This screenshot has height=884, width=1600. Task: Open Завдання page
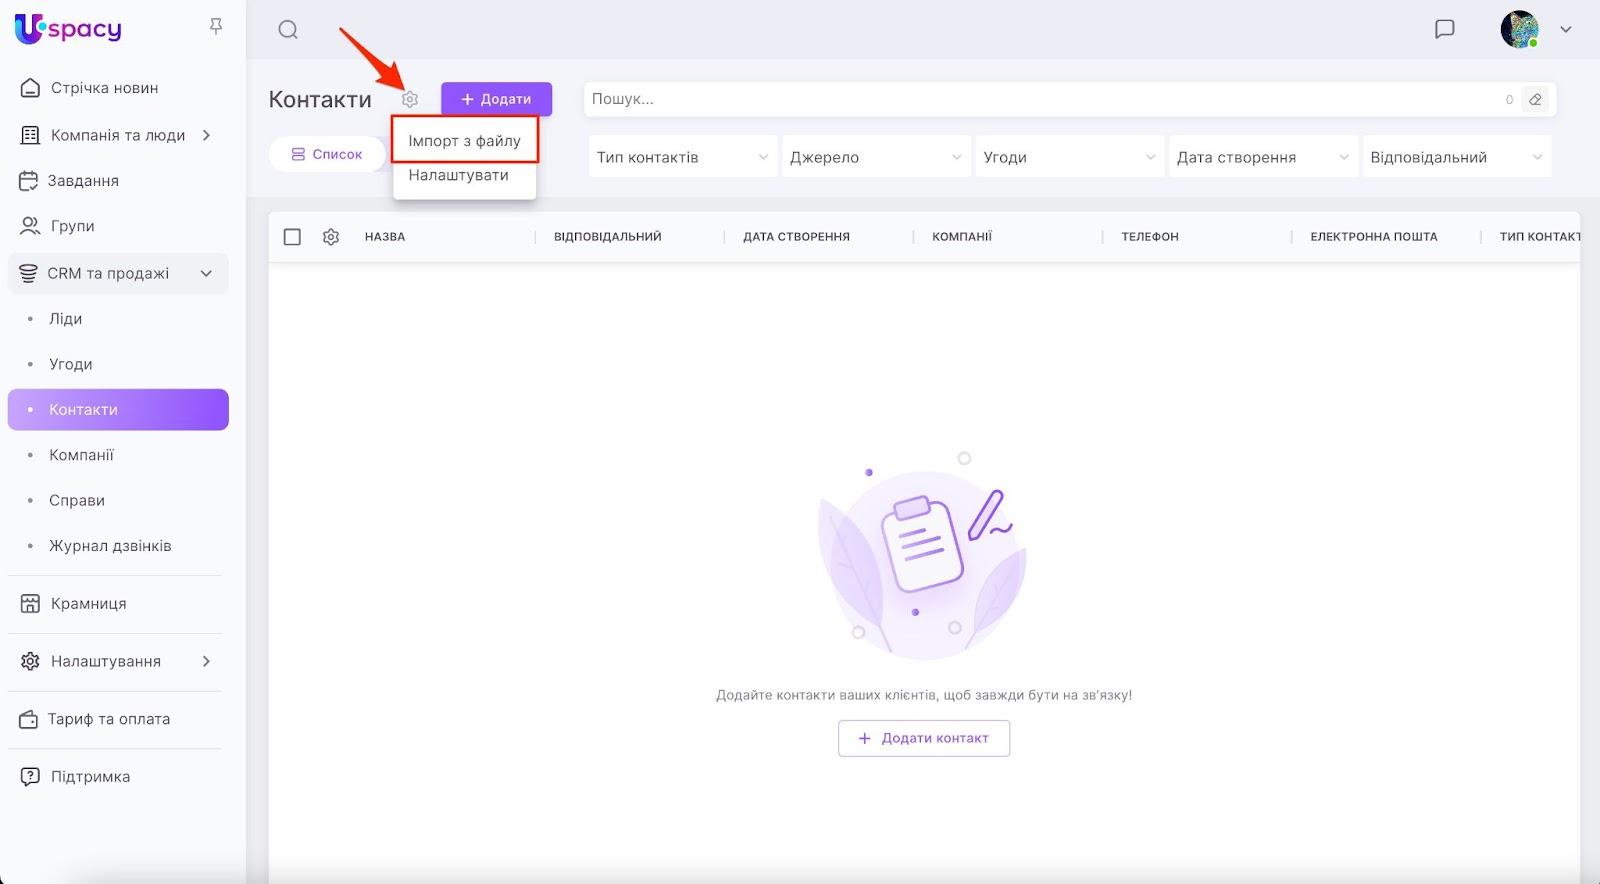click(x=83, y=181)
